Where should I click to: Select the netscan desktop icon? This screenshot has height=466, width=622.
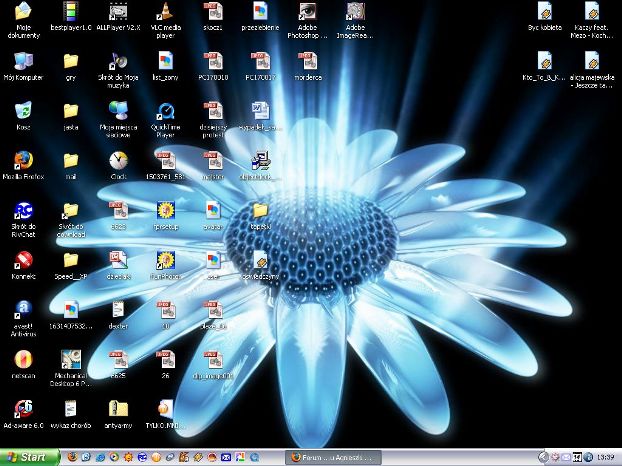click(x=23, y=359)
